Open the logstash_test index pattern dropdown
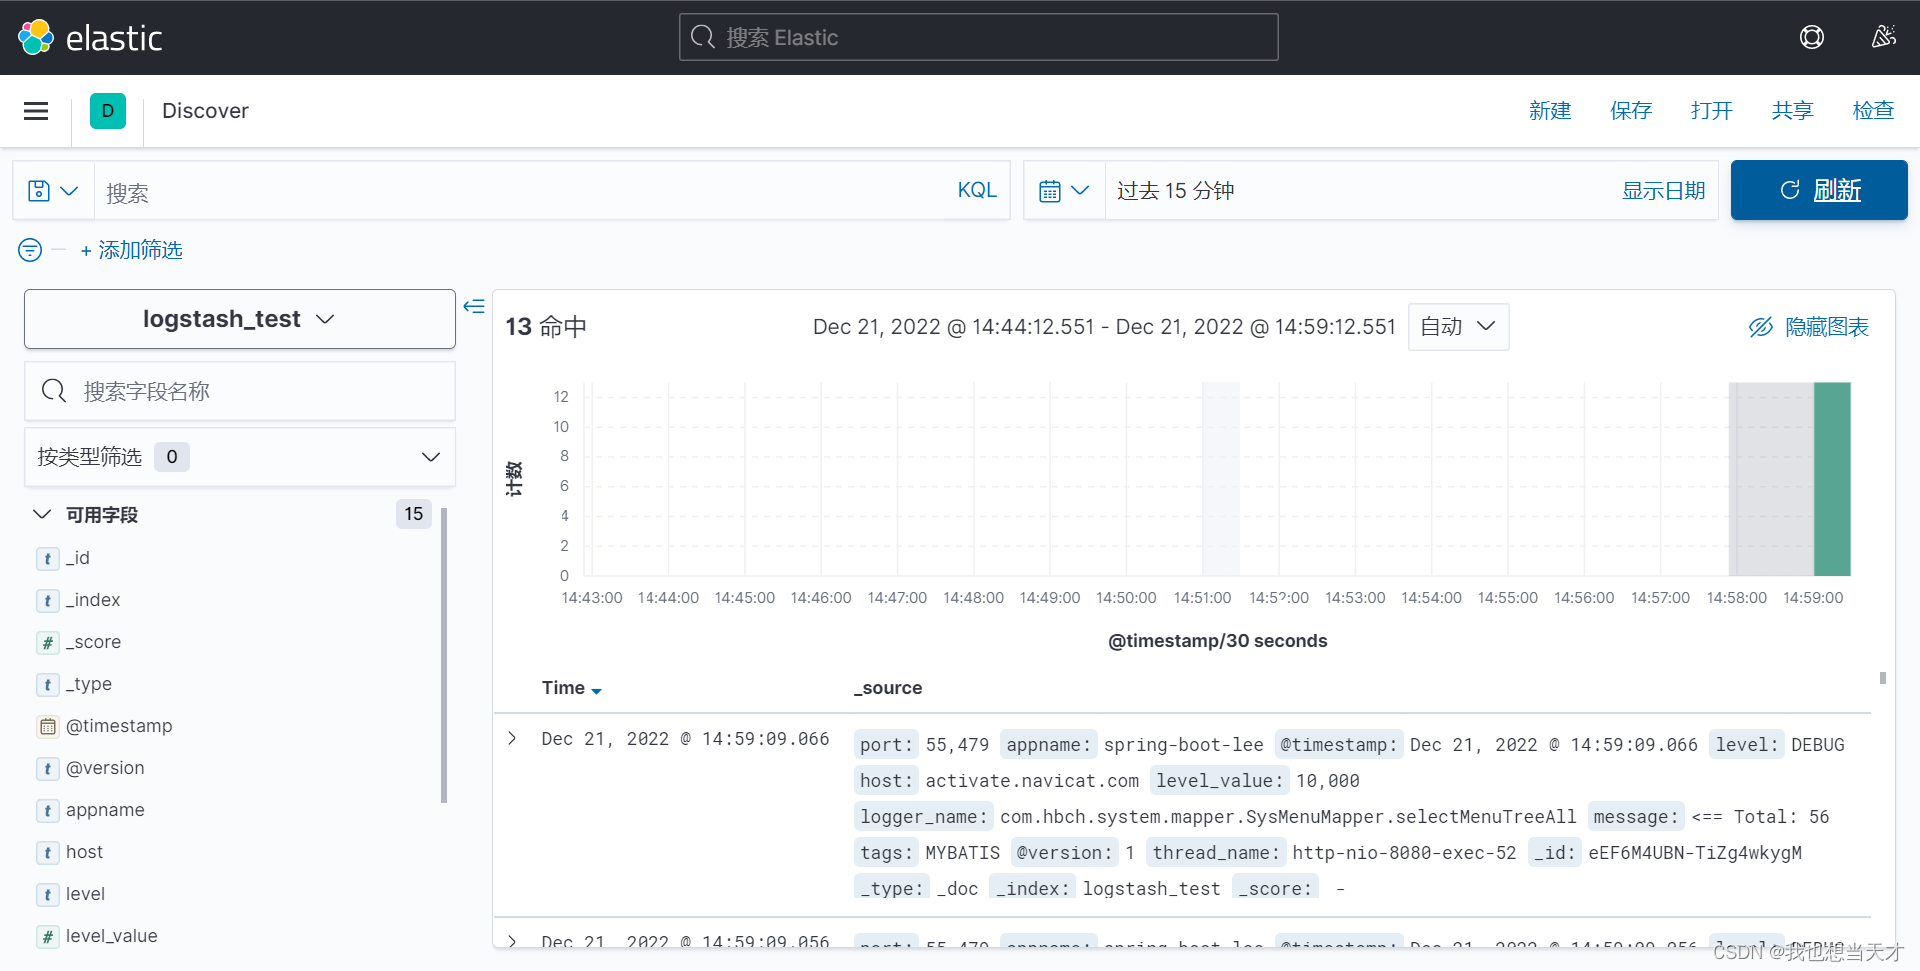1920x971 pixels. point(240,318)
